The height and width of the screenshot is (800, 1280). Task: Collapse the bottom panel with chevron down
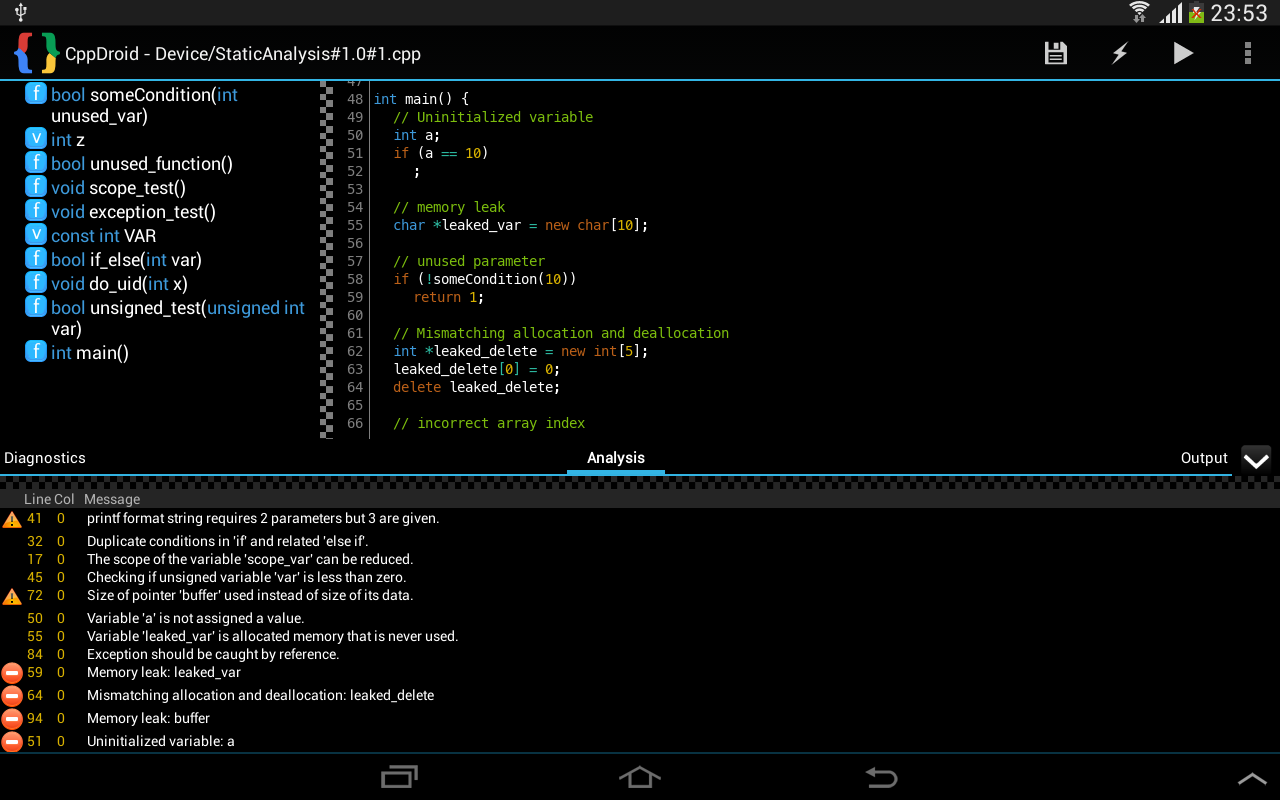[x=1256, y=459]
